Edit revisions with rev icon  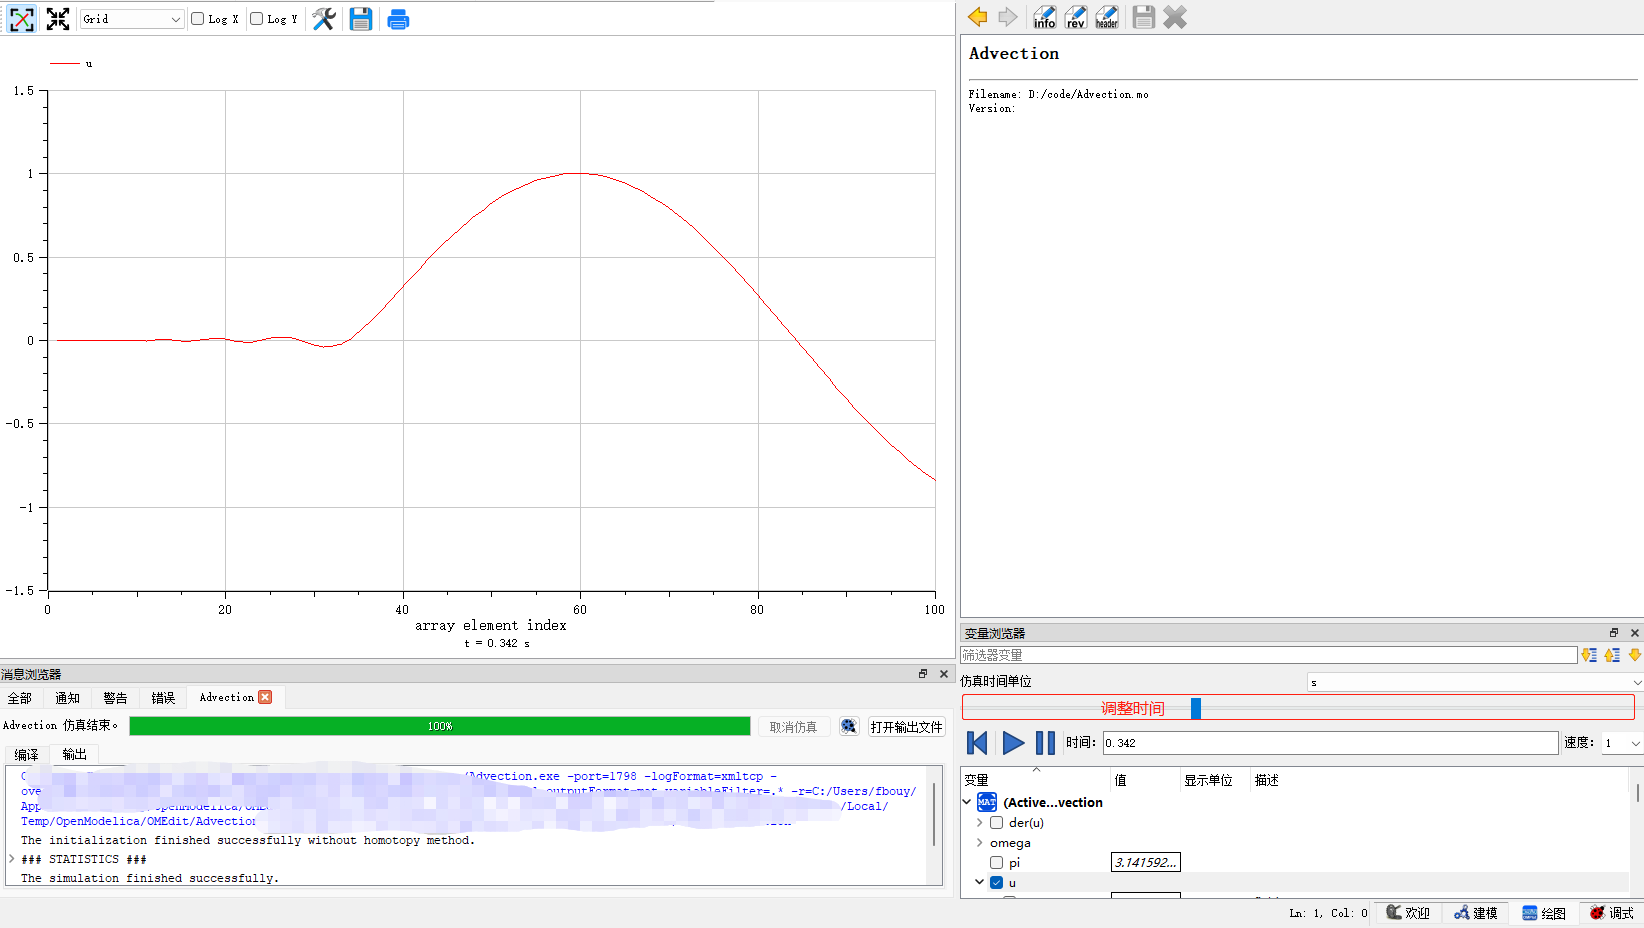pos(1076,17)
